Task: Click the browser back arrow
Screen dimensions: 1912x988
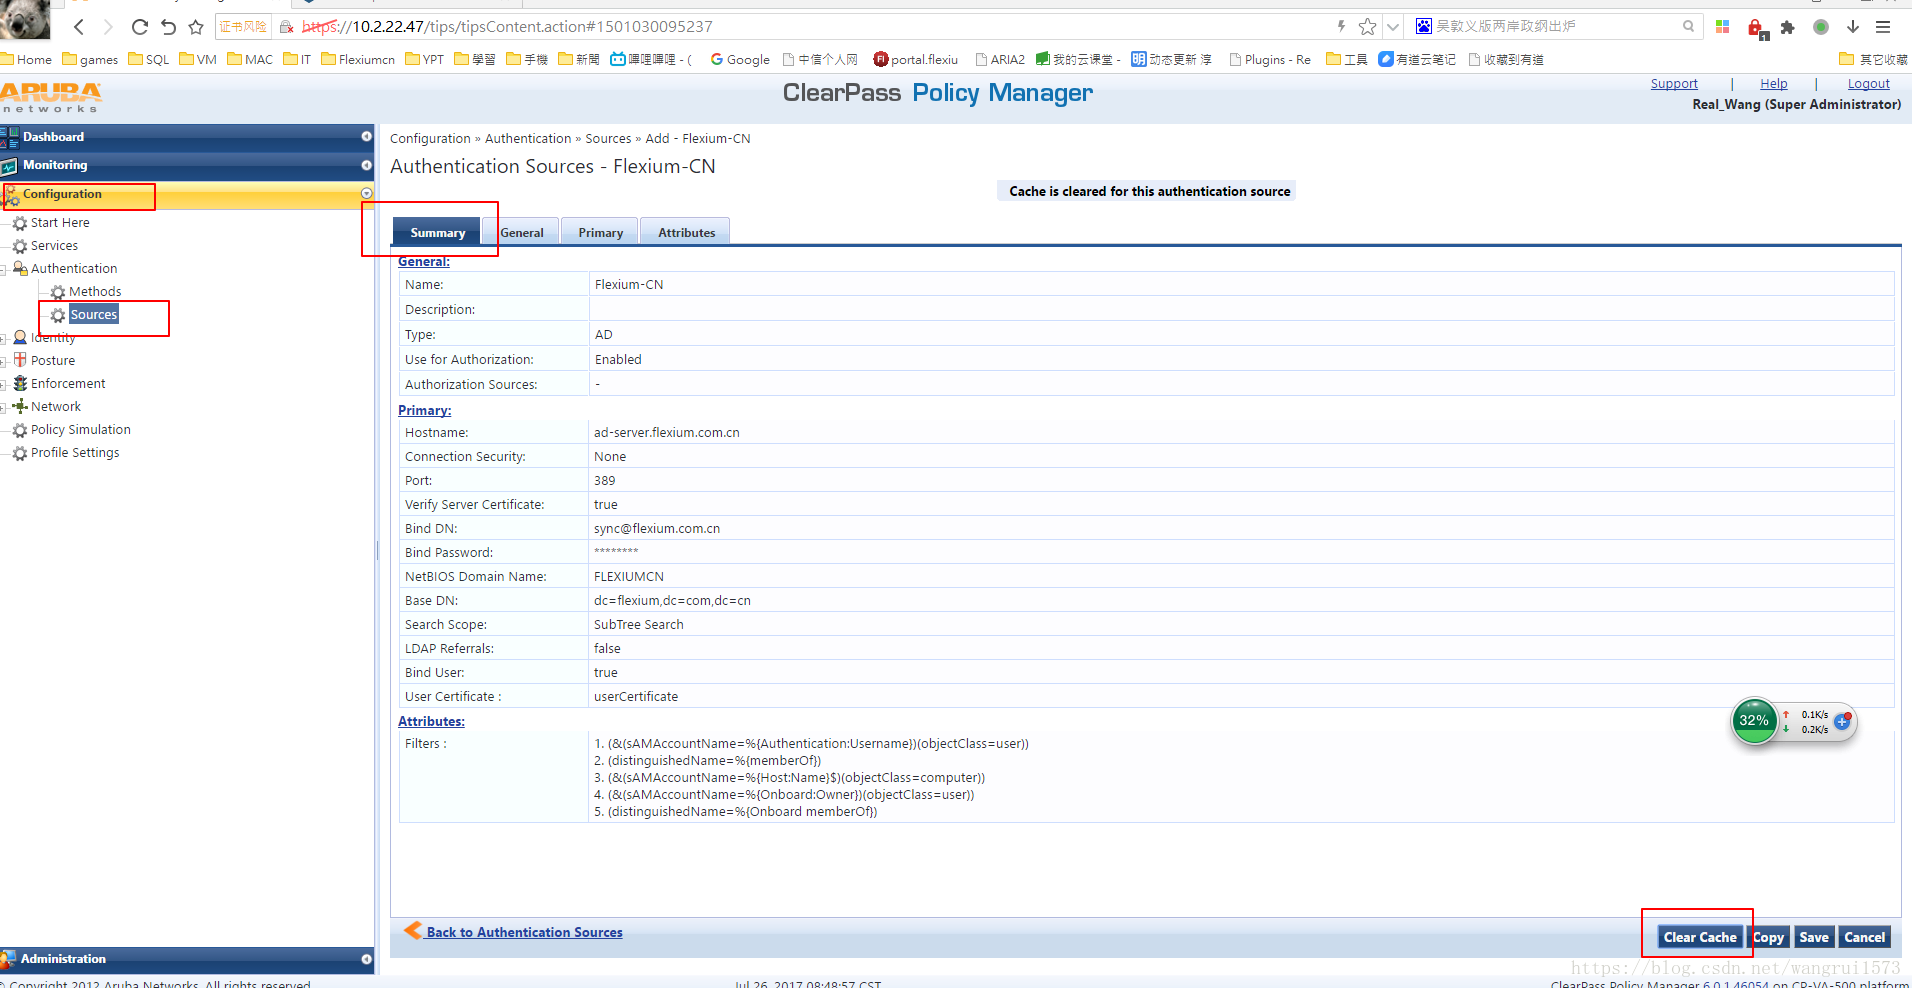Action: [x=79, y=27]
